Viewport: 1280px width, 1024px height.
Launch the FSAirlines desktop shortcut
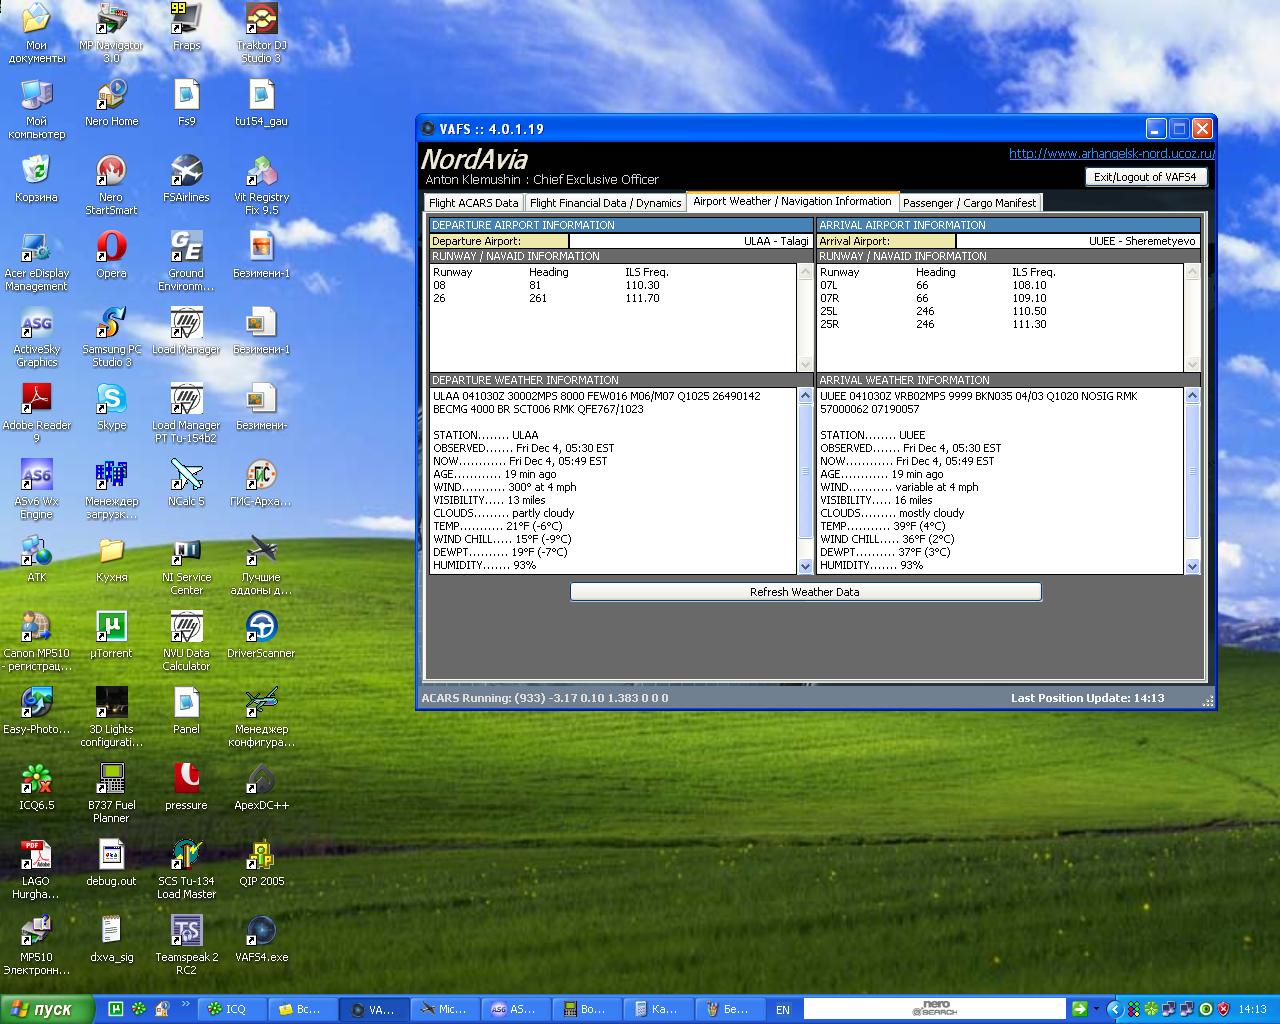[186, 179]
